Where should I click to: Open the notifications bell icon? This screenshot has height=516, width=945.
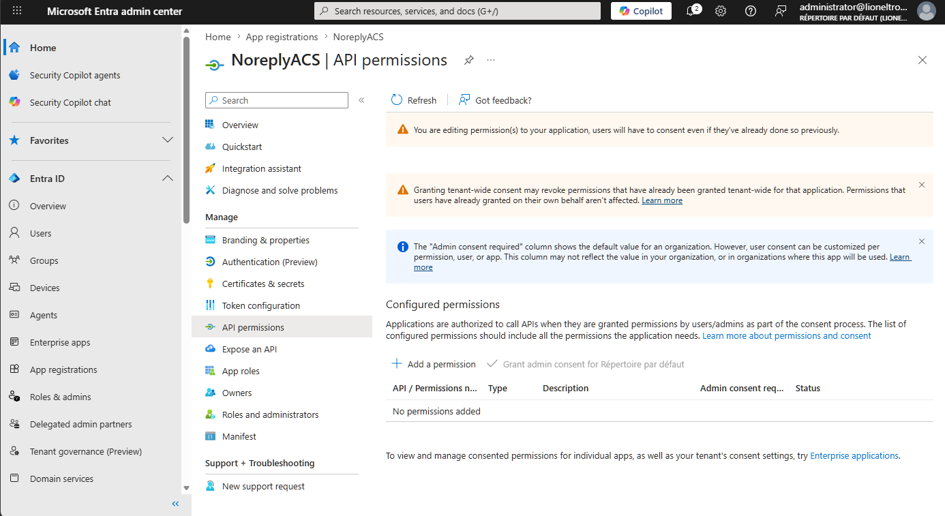coord(693,10)
